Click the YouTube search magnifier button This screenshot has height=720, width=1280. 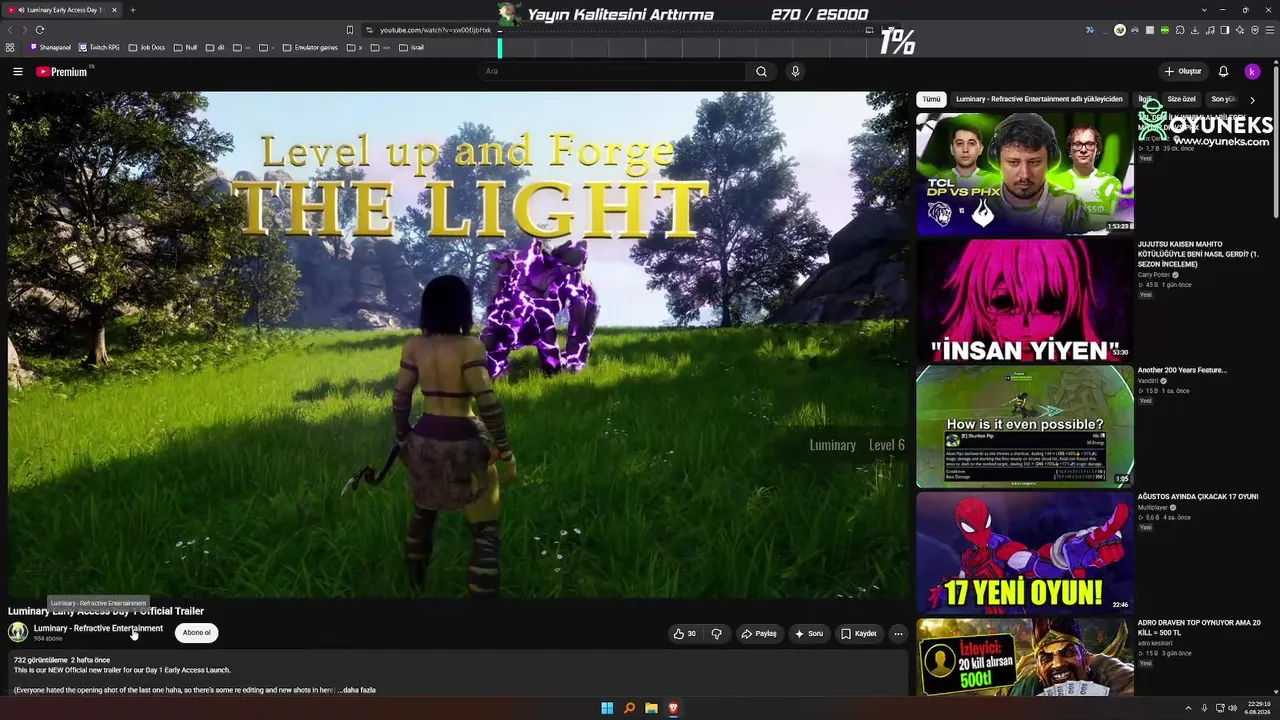tap(761, 71)
